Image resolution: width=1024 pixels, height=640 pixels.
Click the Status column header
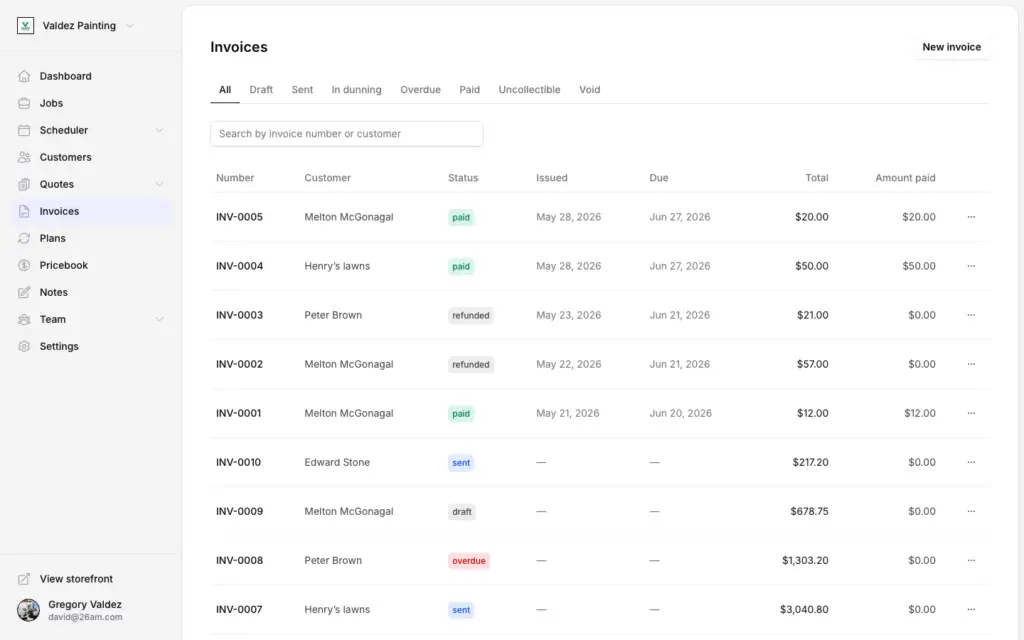[x=463, y=178]
